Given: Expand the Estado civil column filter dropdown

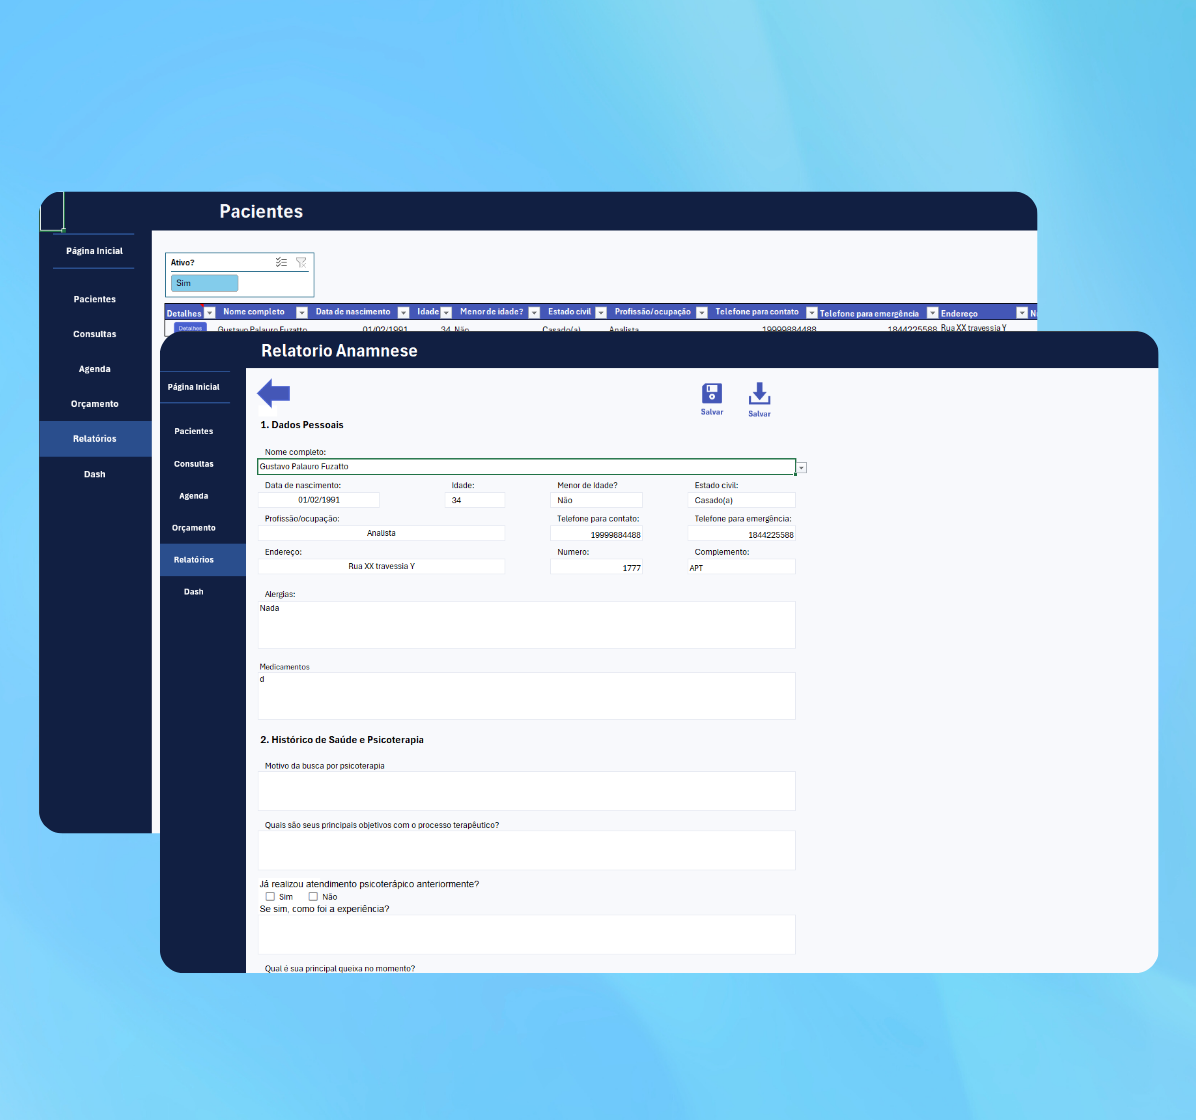Looking at the screenshot, I should [x=599, y=312].
